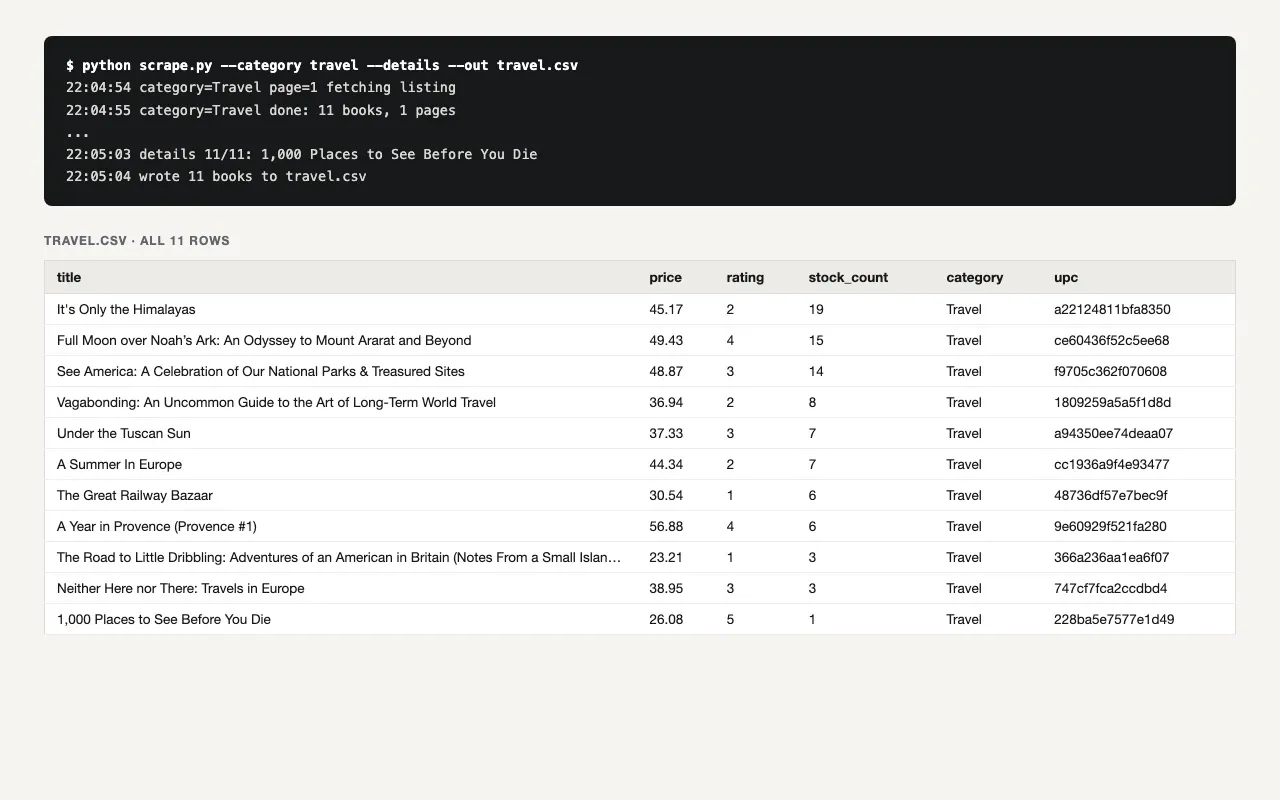1280x800 pixels.
Task: Click price value 23.21
Action: [x=666, y=557]
